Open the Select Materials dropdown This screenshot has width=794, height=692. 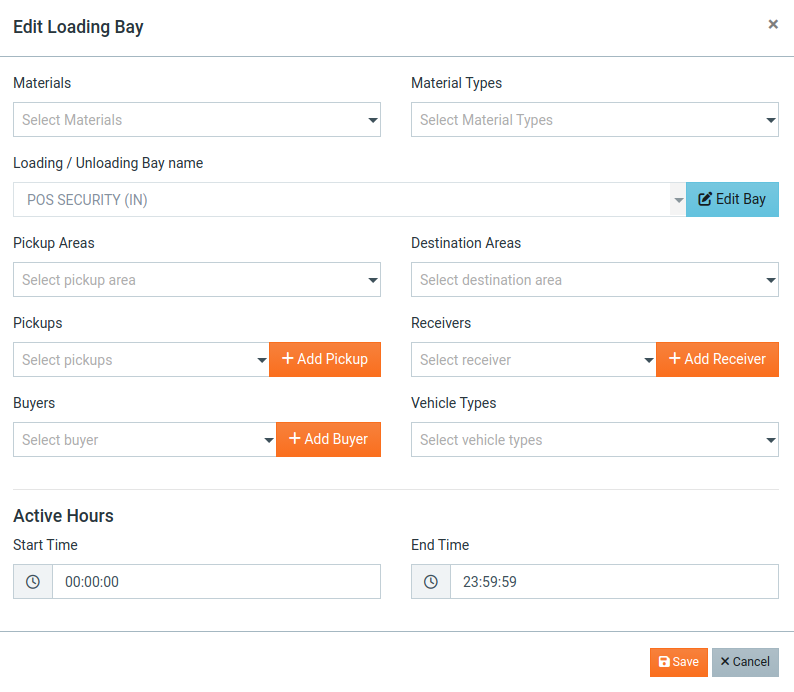(x=197, y=119)
